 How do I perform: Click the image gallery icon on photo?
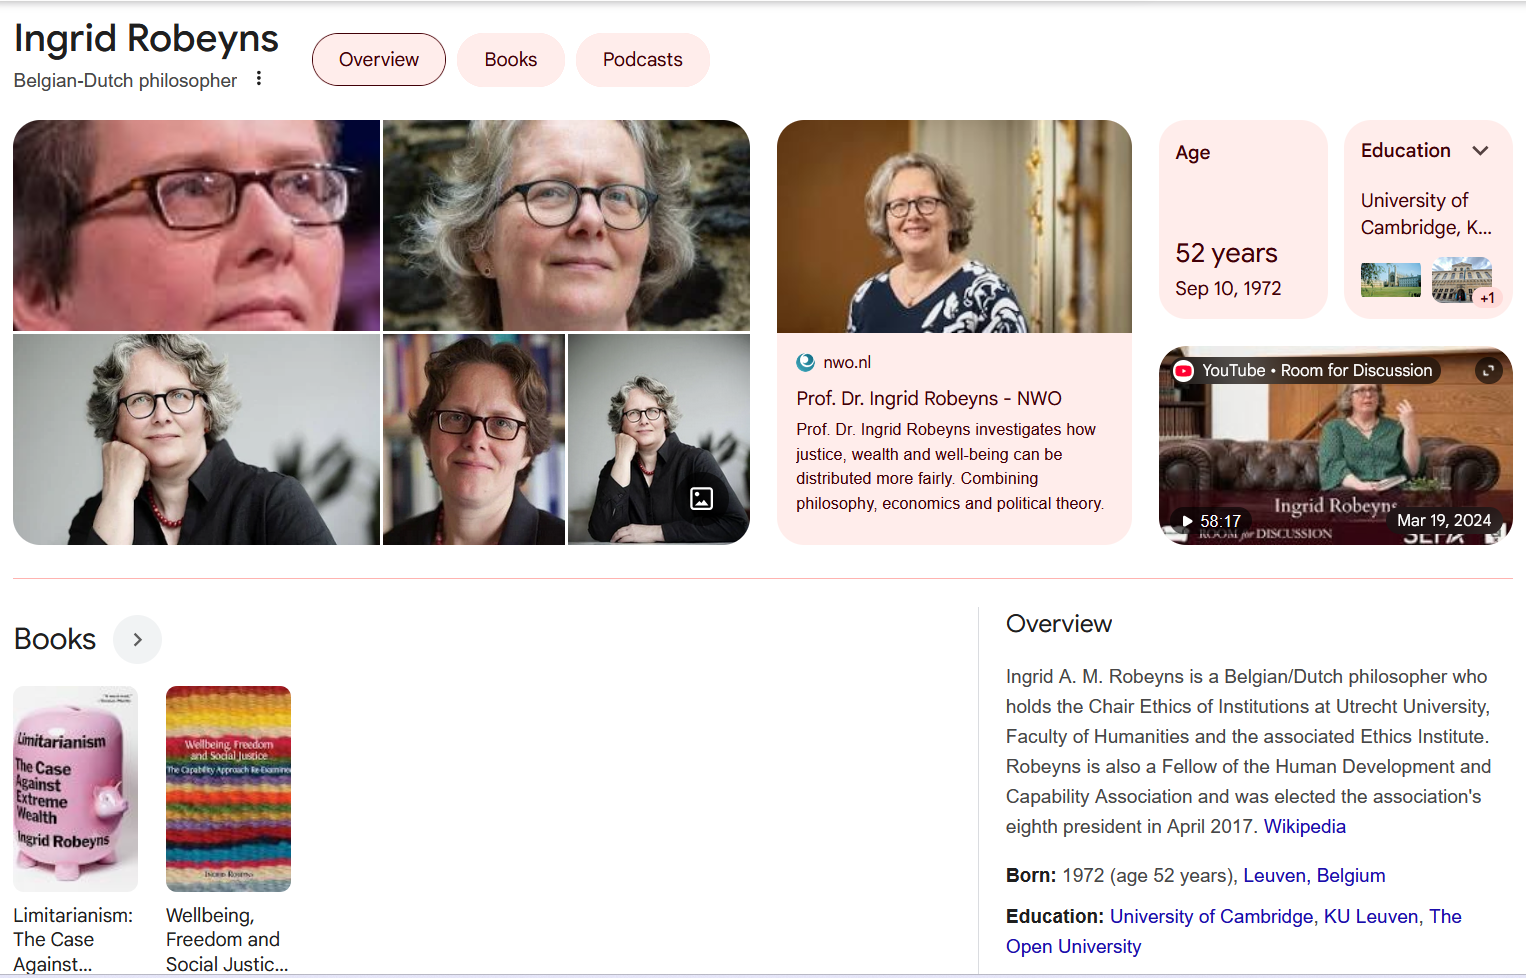click(x=702, y=498)
